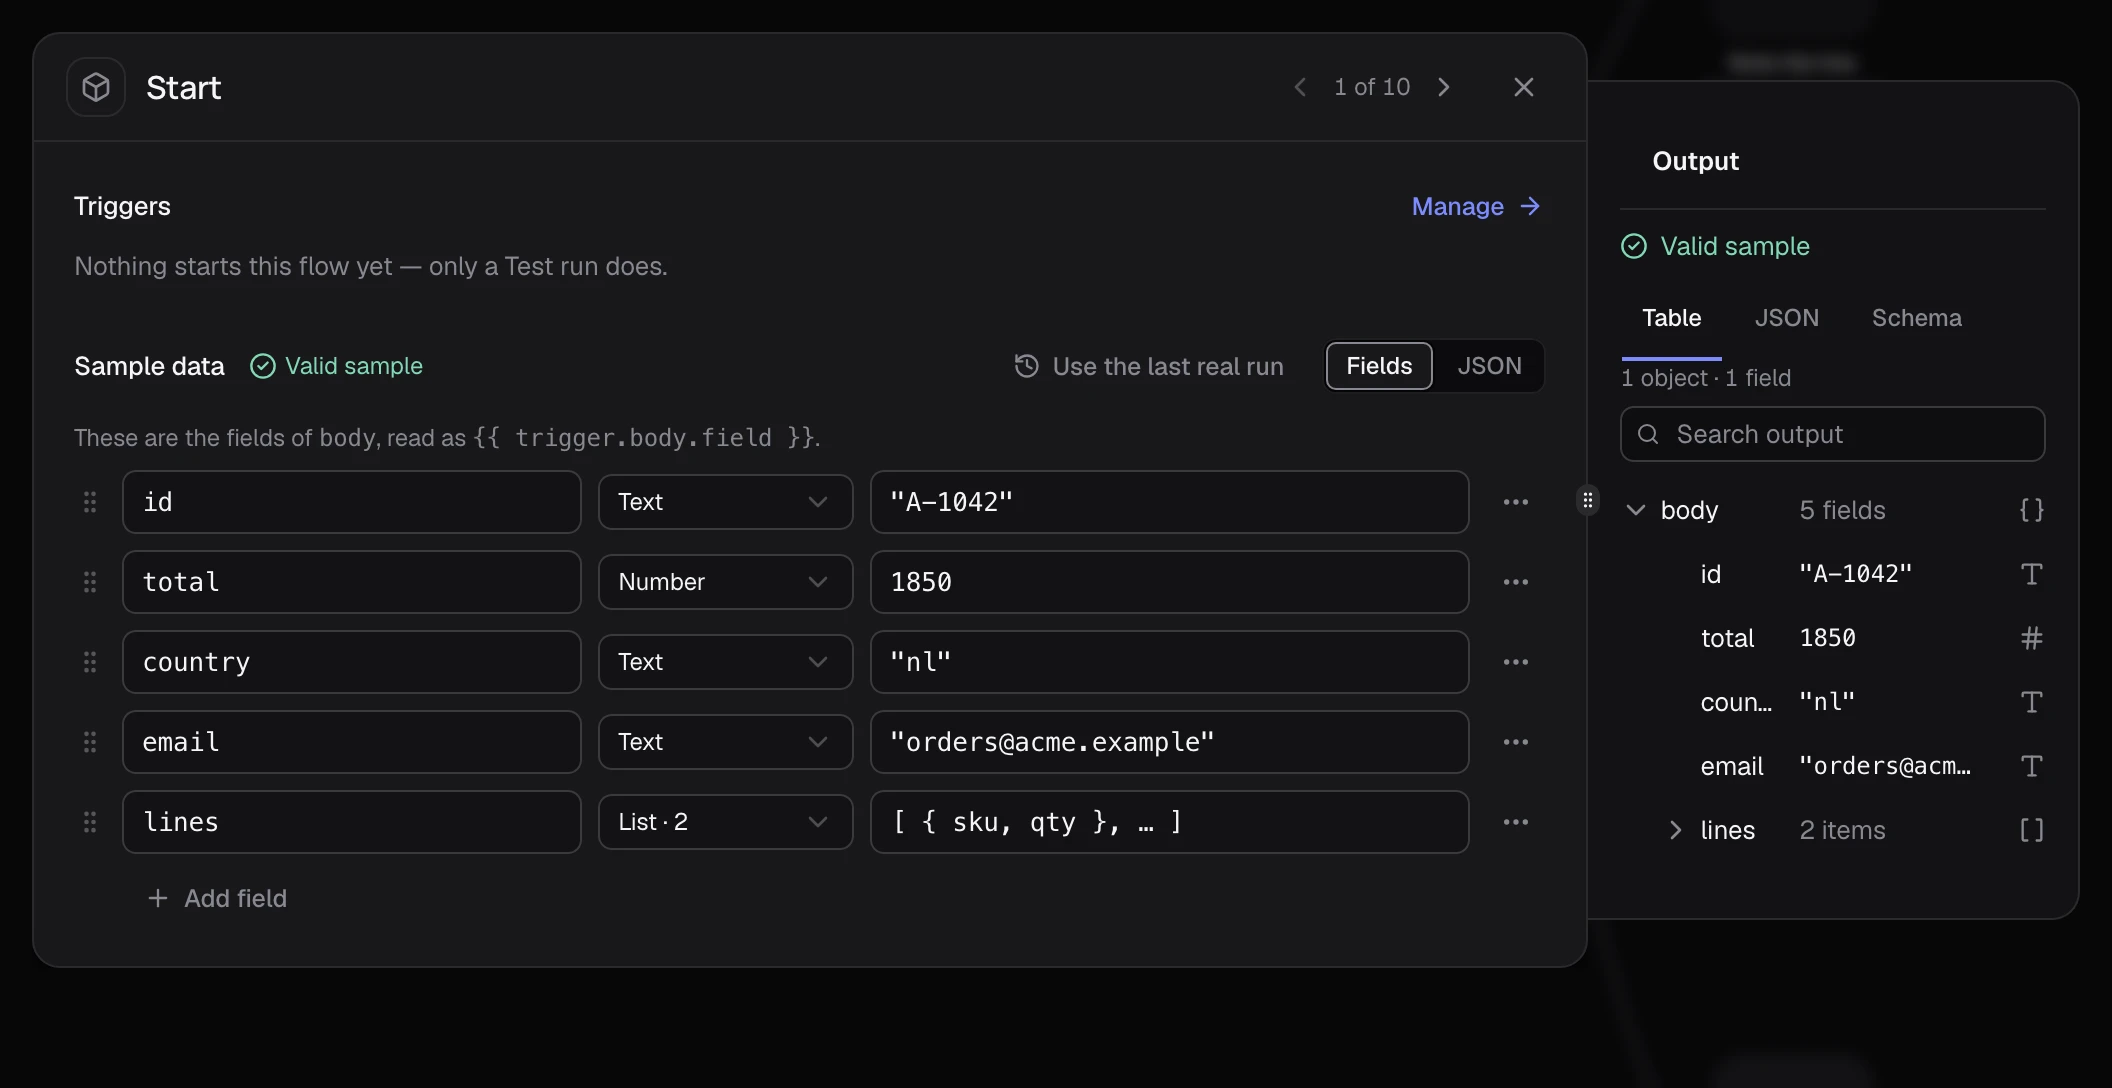
Task: Grab the drag handle of the total row
Action: 90,582
